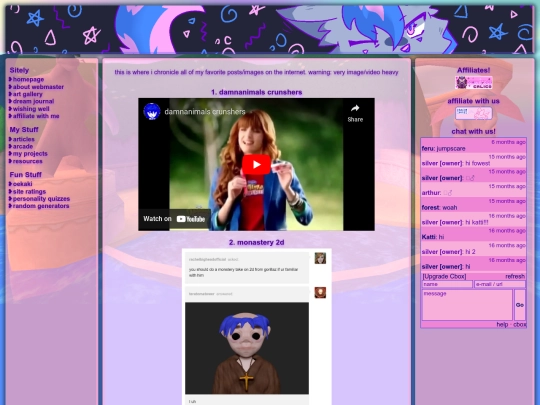Visit the art gallery link
Viewport: 540px width, 405px height.
(27, 94)
